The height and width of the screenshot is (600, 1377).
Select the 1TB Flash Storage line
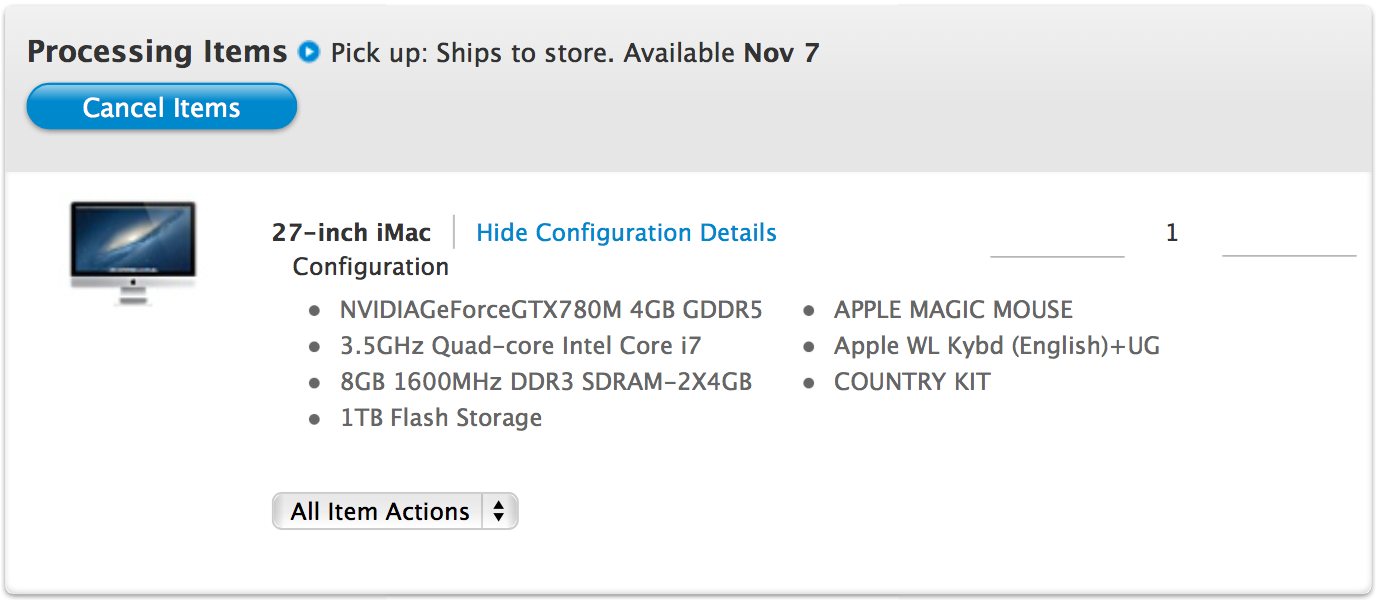[x=441, y=418]
